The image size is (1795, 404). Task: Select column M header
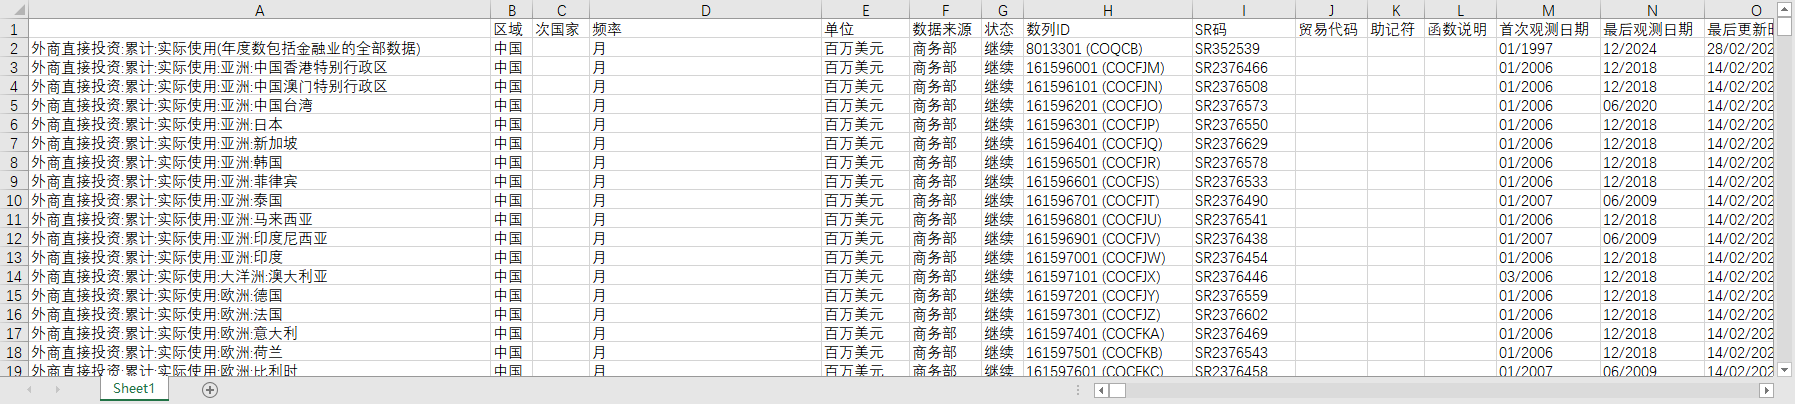[1548, 10]
